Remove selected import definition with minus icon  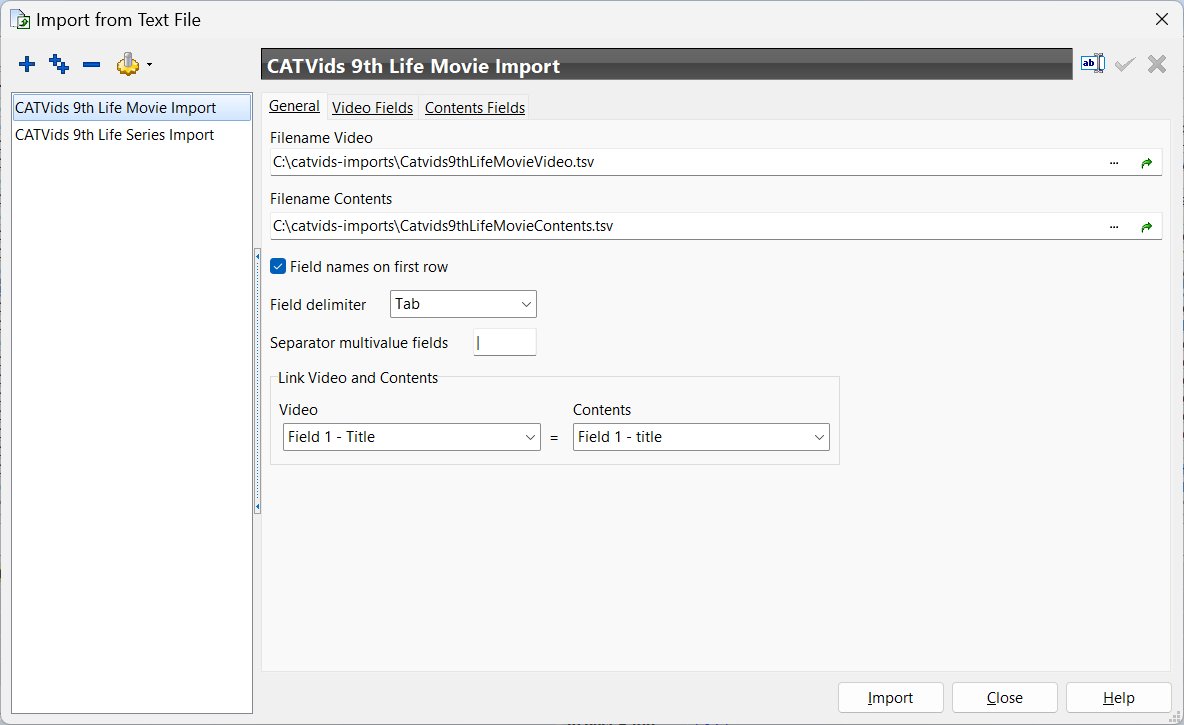pyautogui.click(x=91, y=65)
